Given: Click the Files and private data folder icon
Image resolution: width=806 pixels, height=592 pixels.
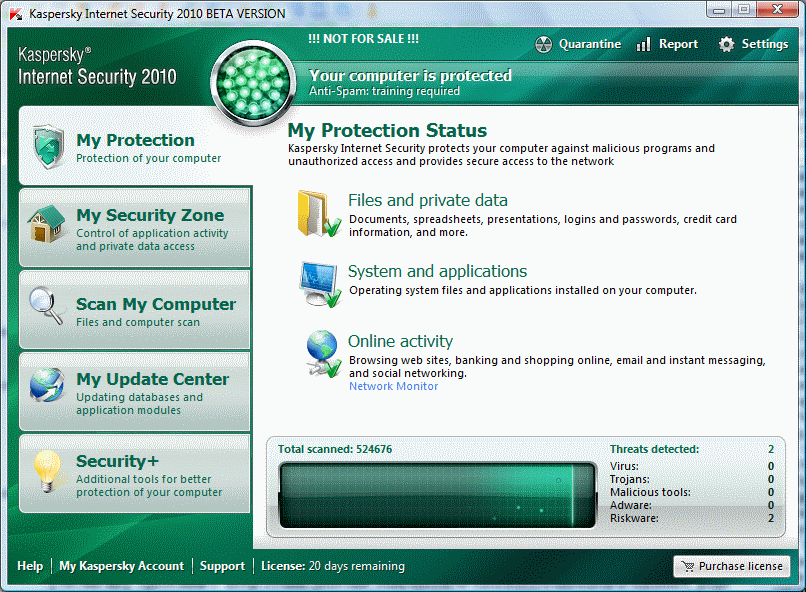Looking at the screenshot, I should tap(319, 213).
